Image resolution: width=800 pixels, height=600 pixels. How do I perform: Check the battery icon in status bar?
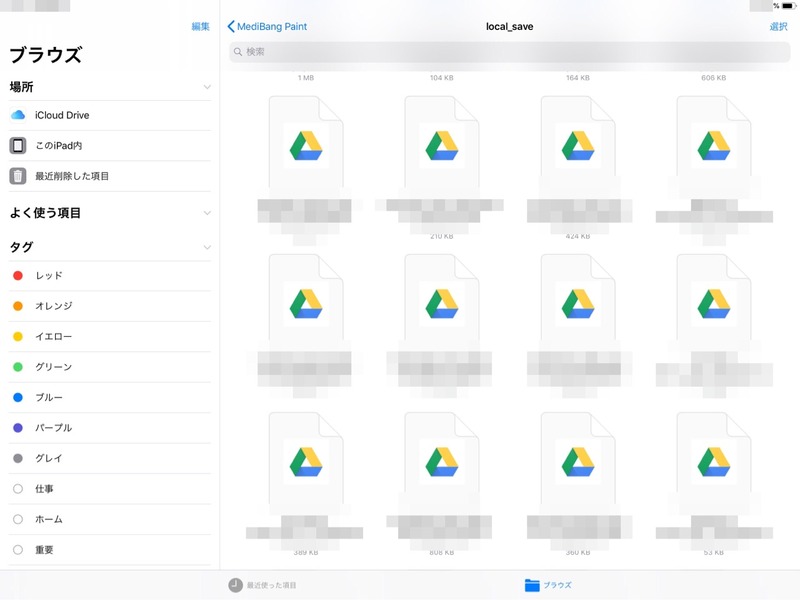[x=788, y=6]
